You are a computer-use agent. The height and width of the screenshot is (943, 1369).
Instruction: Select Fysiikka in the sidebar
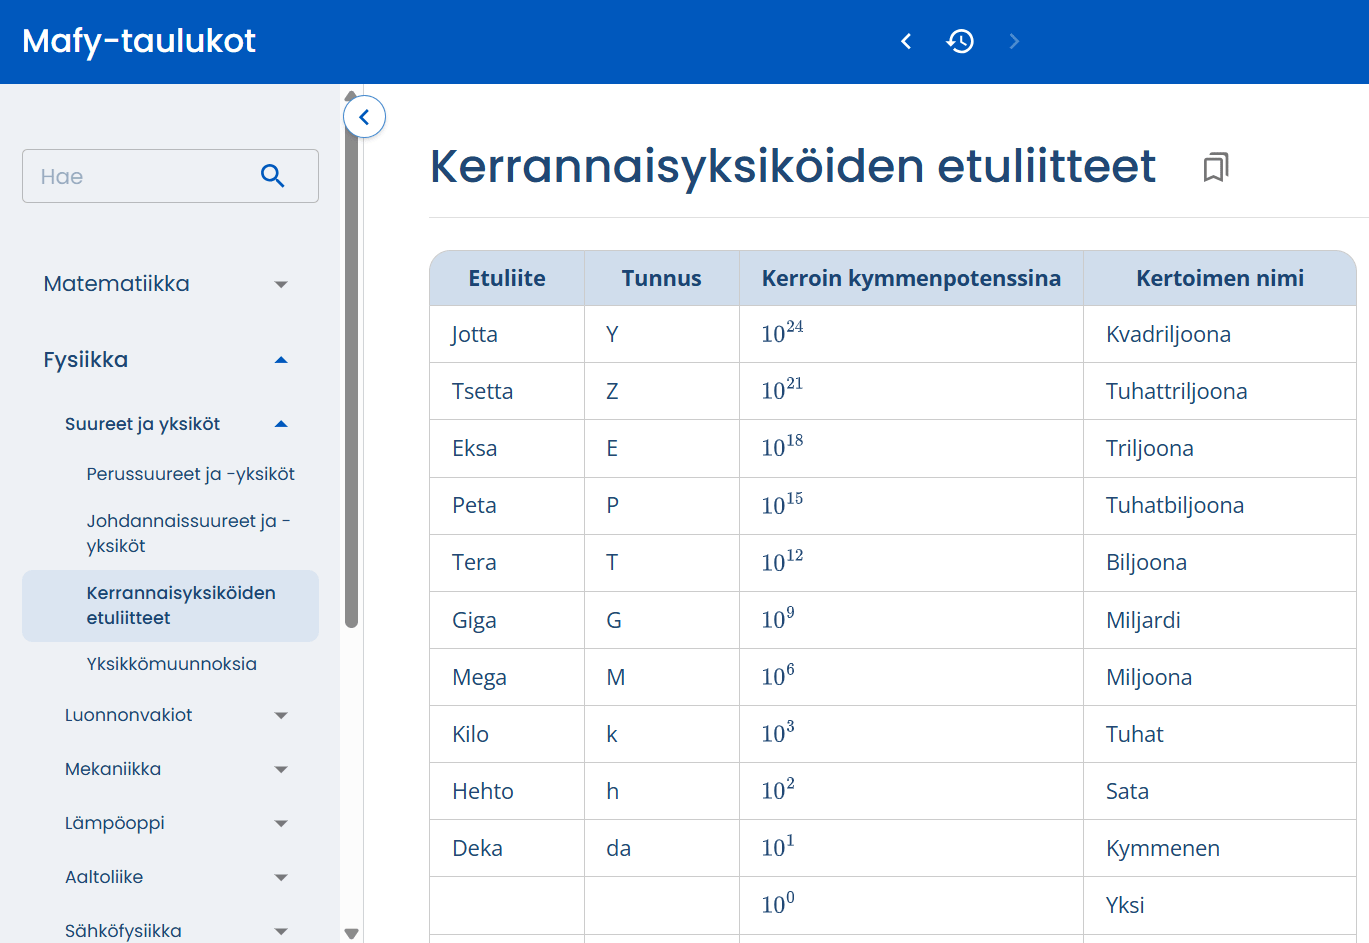(86, 360)
